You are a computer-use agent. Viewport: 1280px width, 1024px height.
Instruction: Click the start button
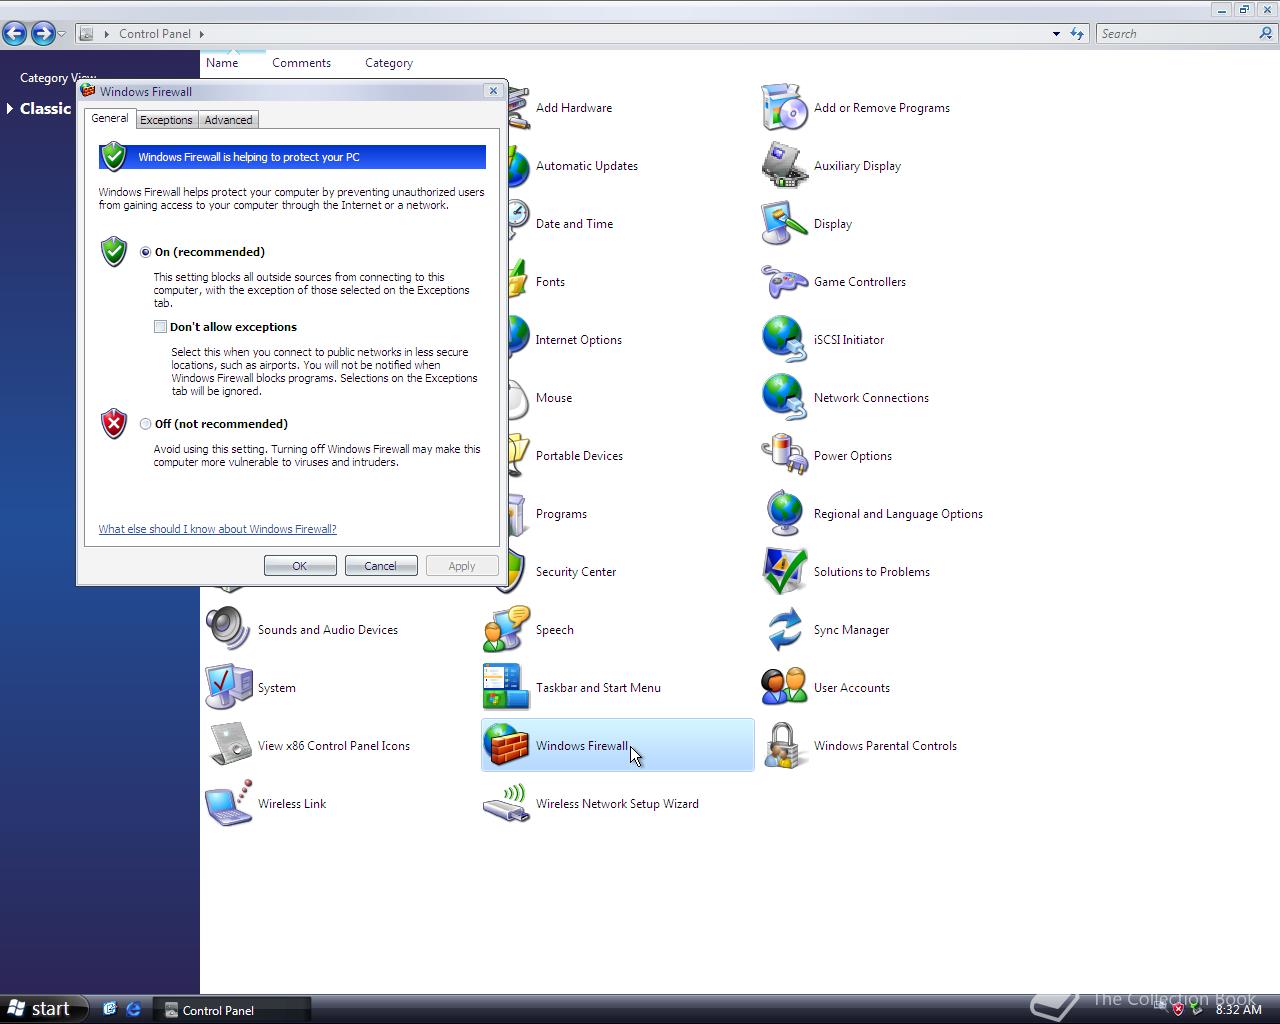tap(42, 1009)
